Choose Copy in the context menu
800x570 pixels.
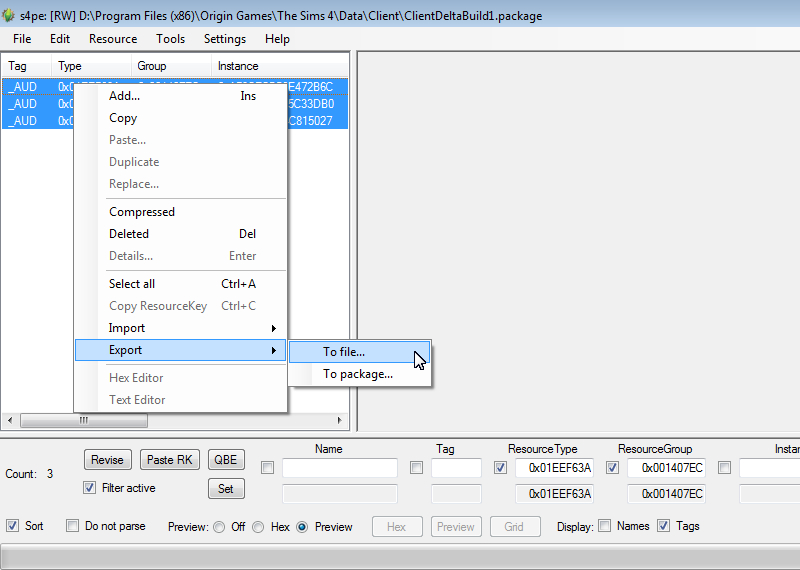click(x=181, y=118)
